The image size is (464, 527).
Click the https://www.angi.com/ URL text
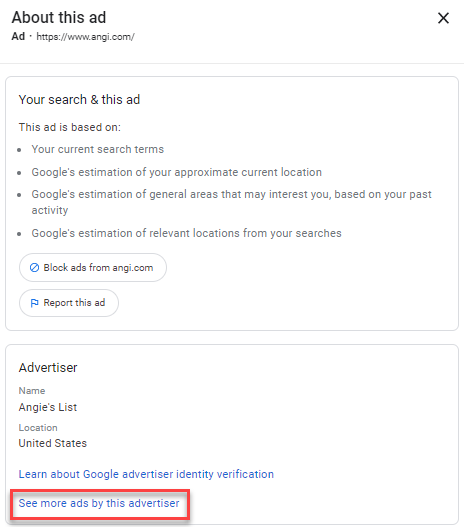pyautogui.click(x=85, y=37)
